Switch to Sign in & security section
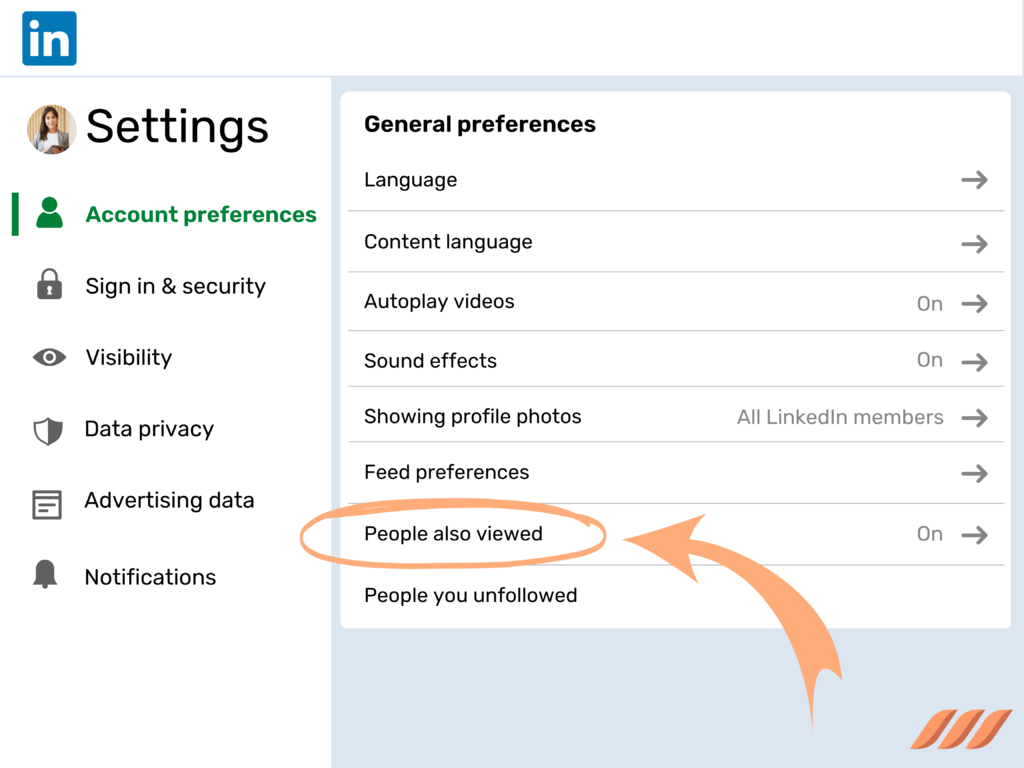This screenshot has height=768, width=1024. 175,286
